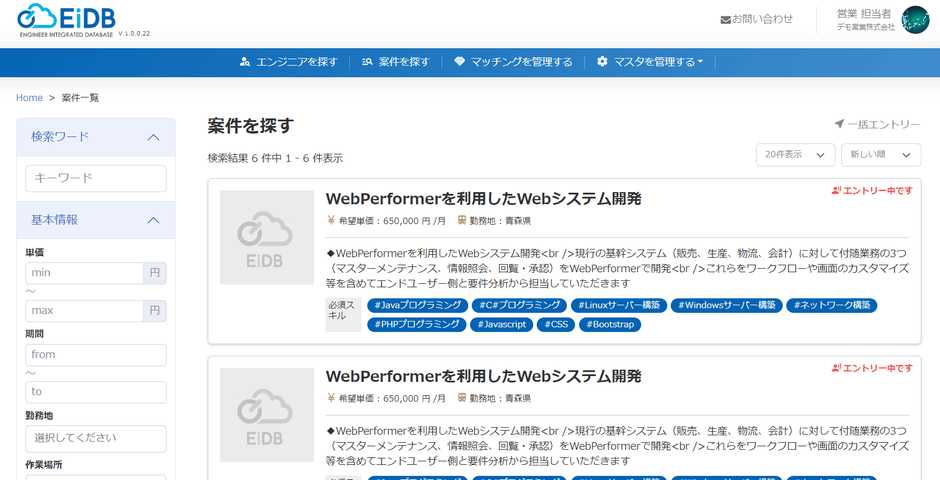Image resolution: width=940 pixels, height=480 pixels.
Task: Click the bulk entry paper plane icon
Action: pos(839,124)
